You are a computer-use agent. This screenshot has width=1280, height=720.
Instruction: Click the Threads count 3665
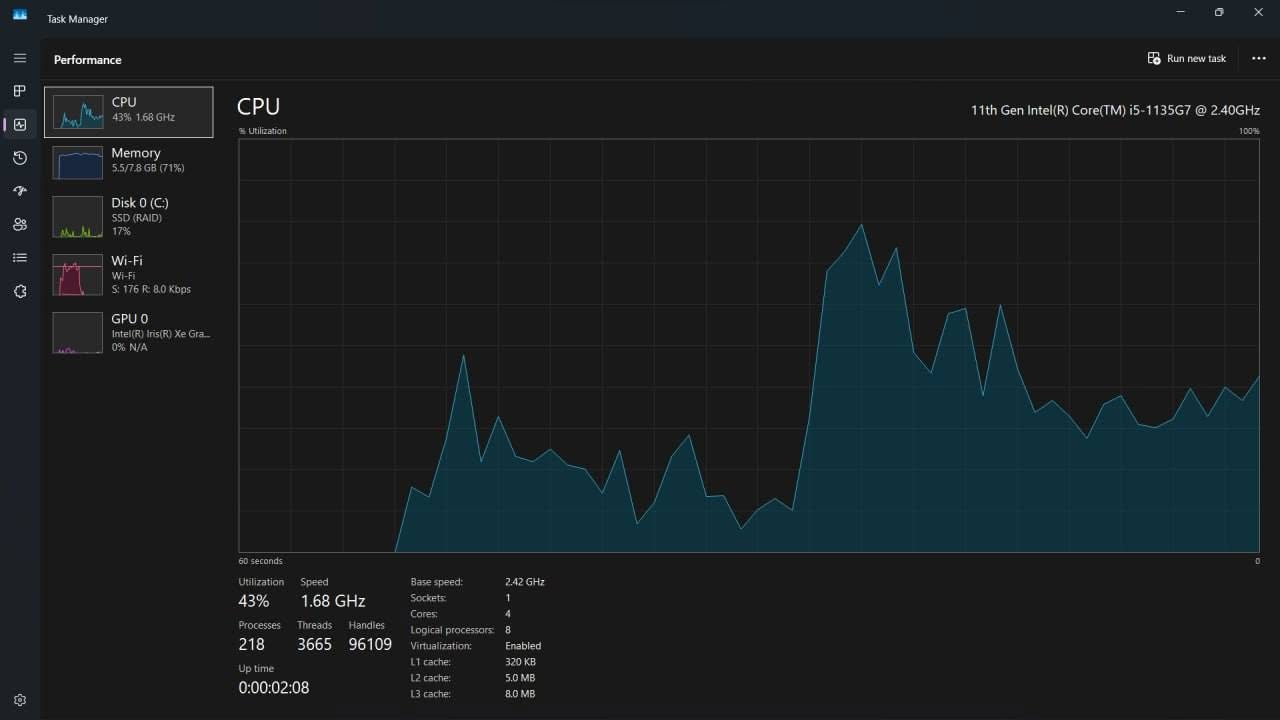[x=314, y=644]
